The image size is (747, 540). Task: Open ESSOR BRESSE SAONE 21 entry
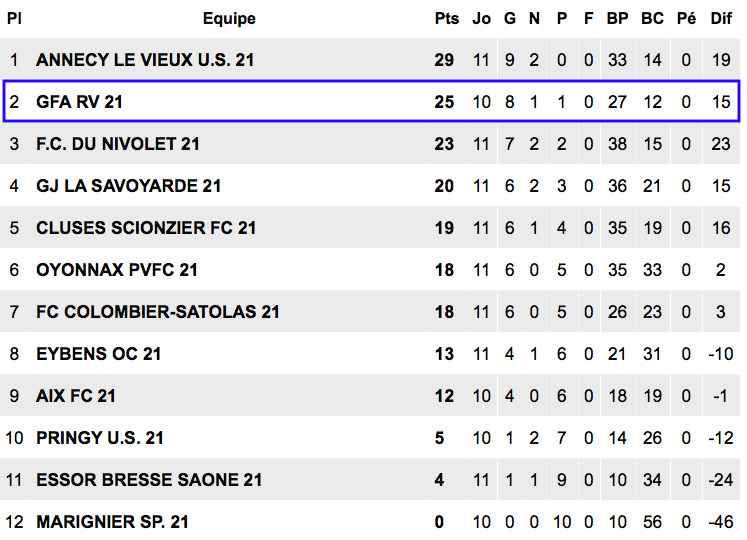149,479
